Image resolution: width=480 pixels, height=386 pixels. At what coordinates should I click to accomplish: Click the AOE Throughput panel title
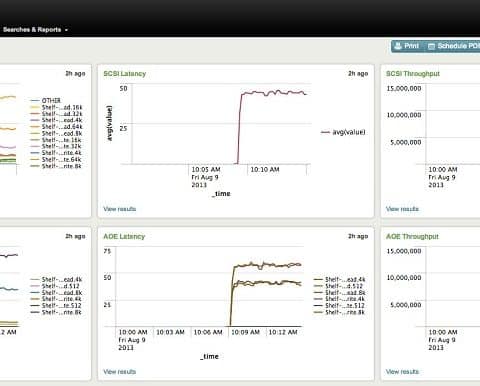(x=412, y=236)
